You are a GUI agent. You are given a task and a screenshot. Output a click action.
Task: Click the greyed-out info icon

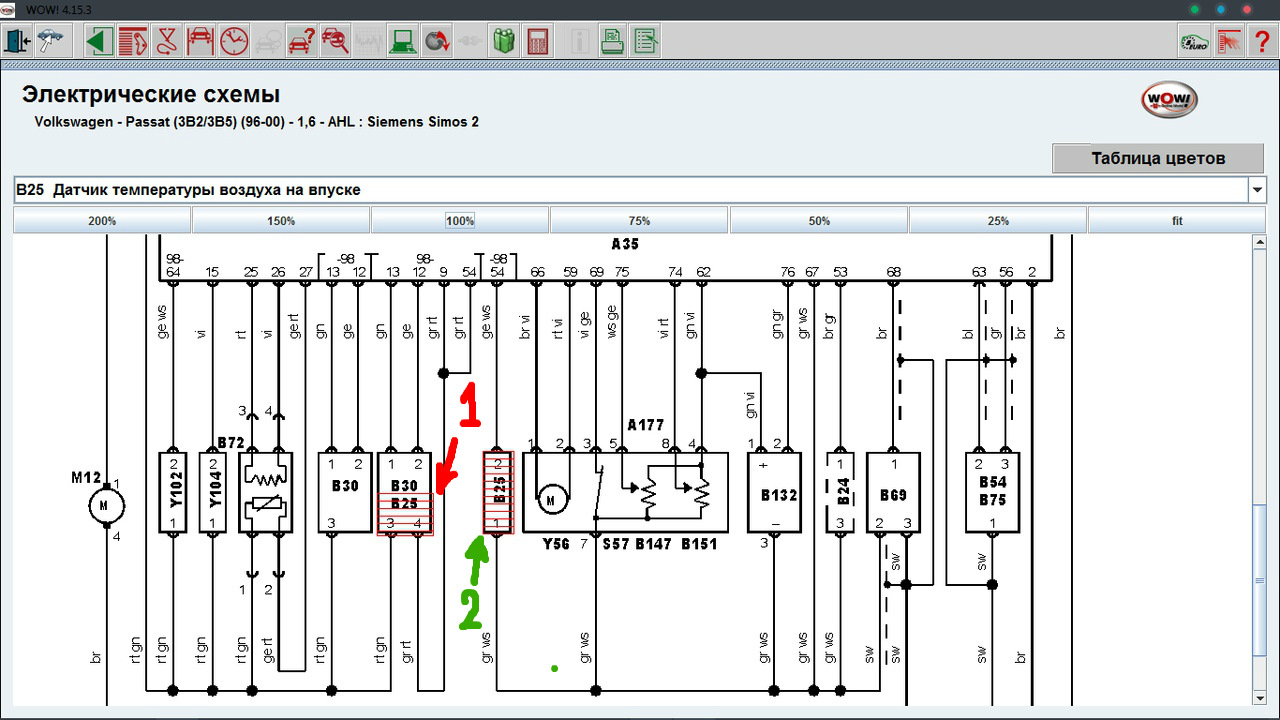tap(578, 42)
